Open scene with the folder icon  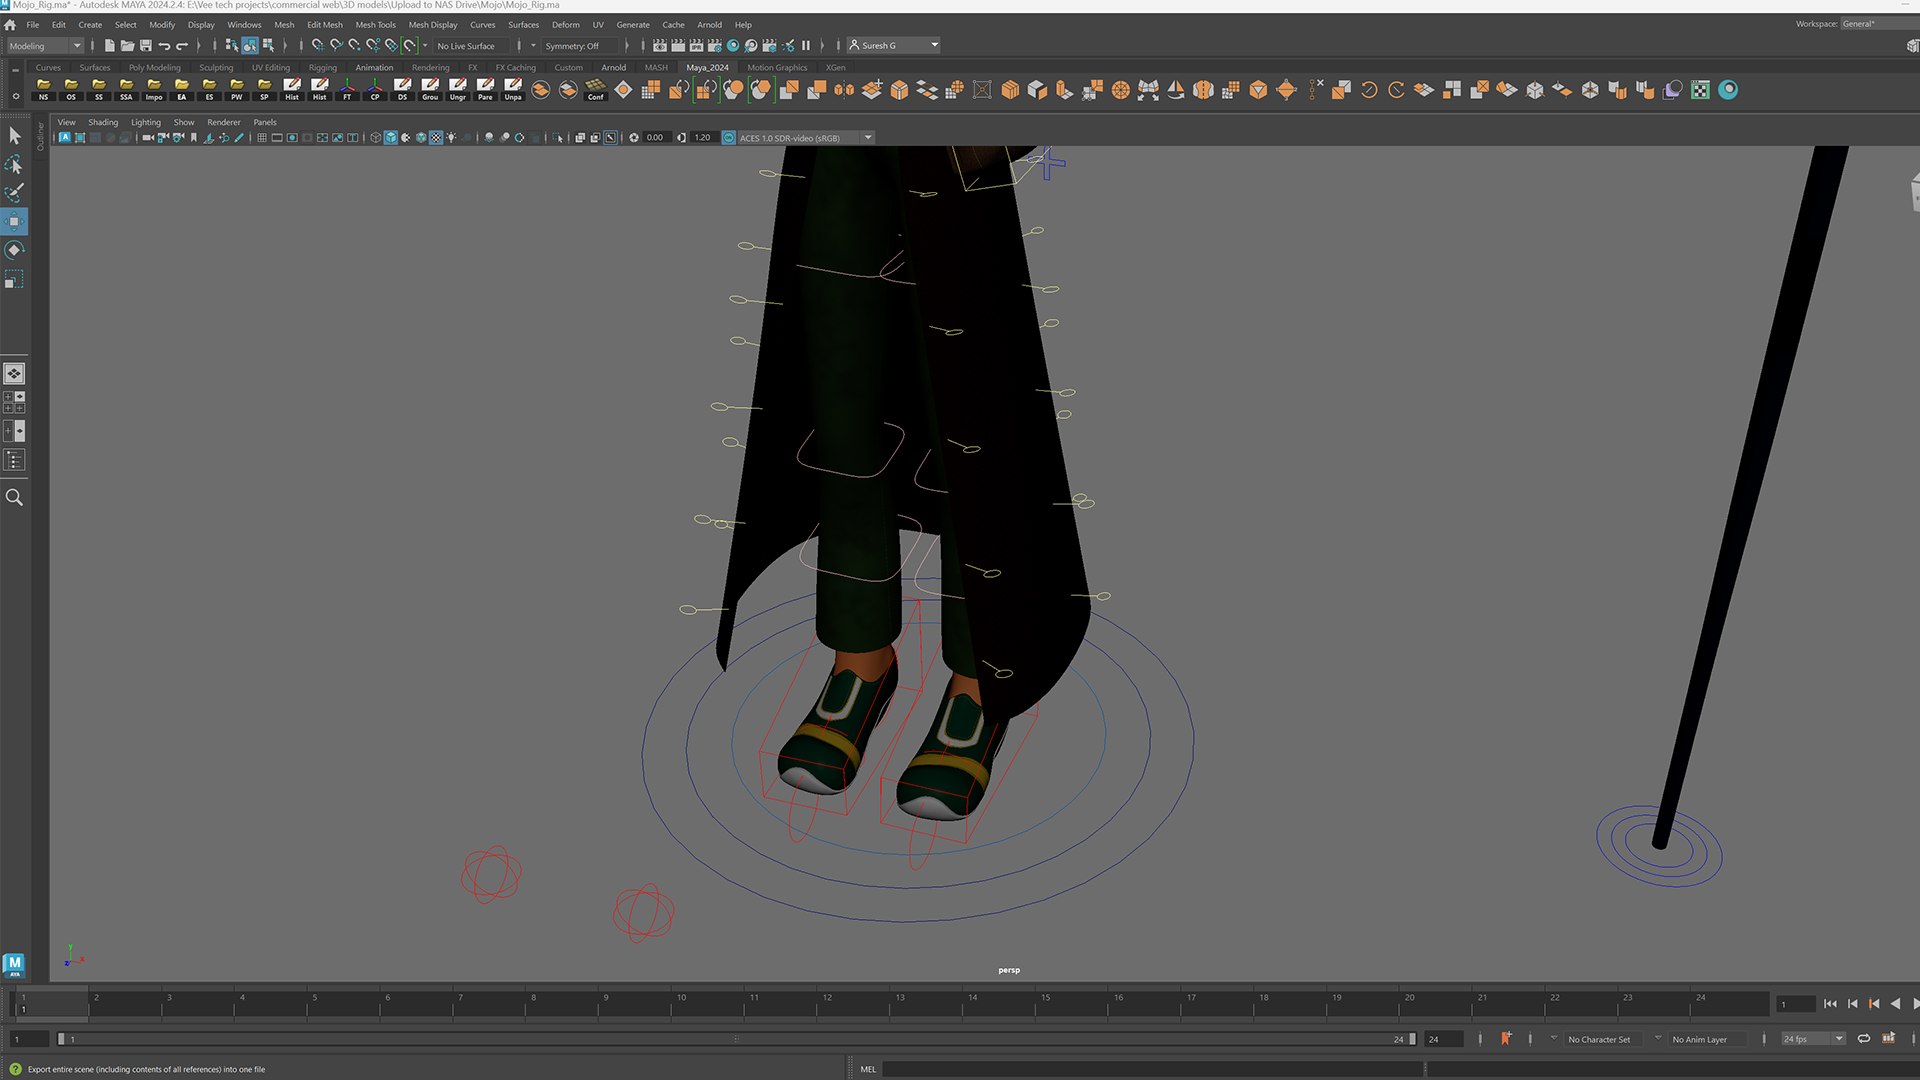pyautogui.click(x=127, y=45)
